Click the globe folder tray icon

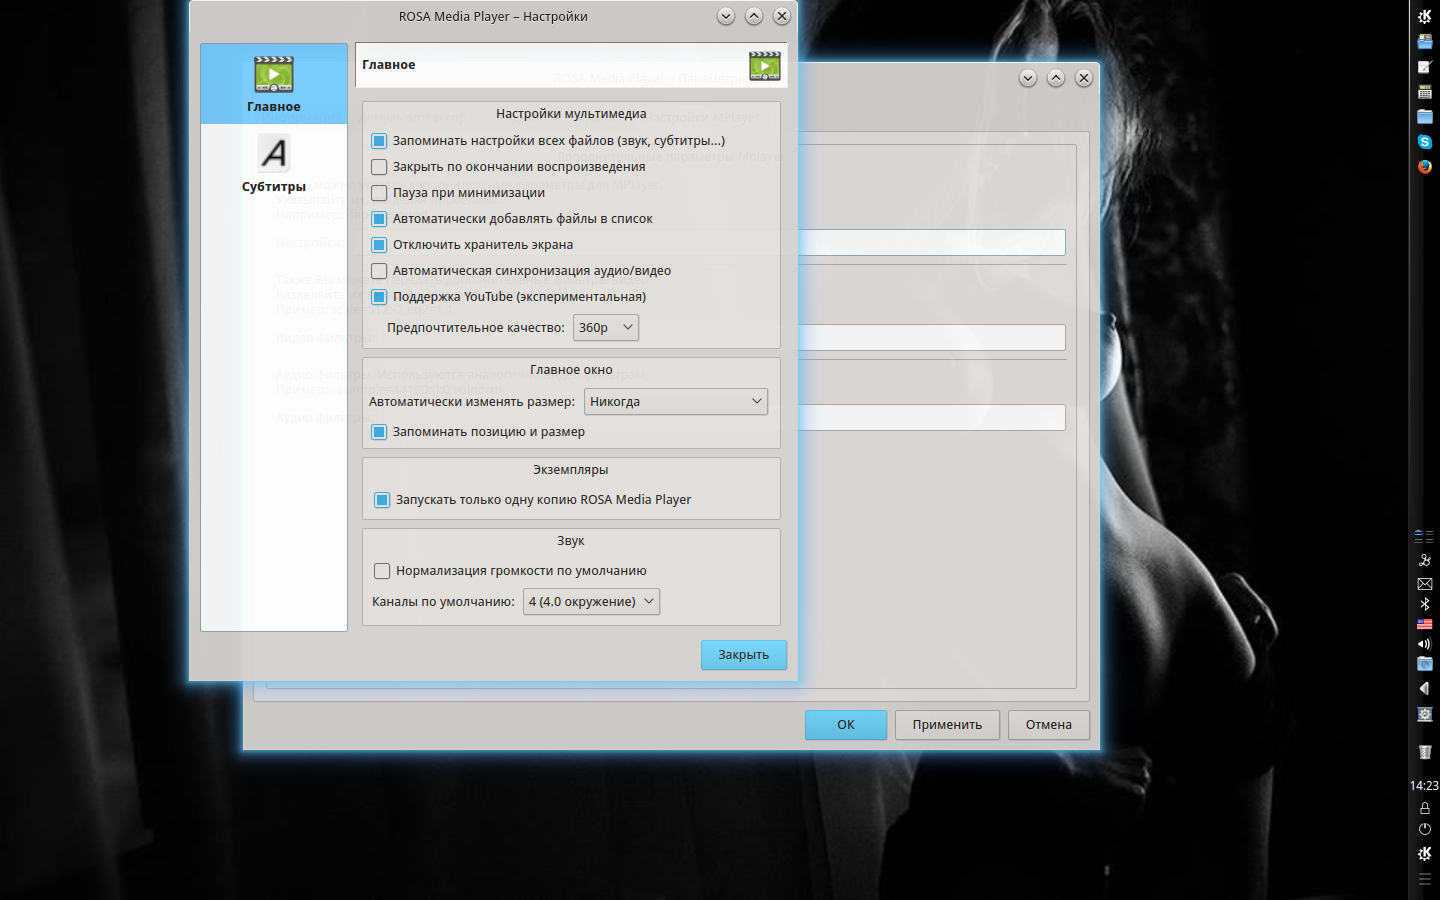(1425, 664)
